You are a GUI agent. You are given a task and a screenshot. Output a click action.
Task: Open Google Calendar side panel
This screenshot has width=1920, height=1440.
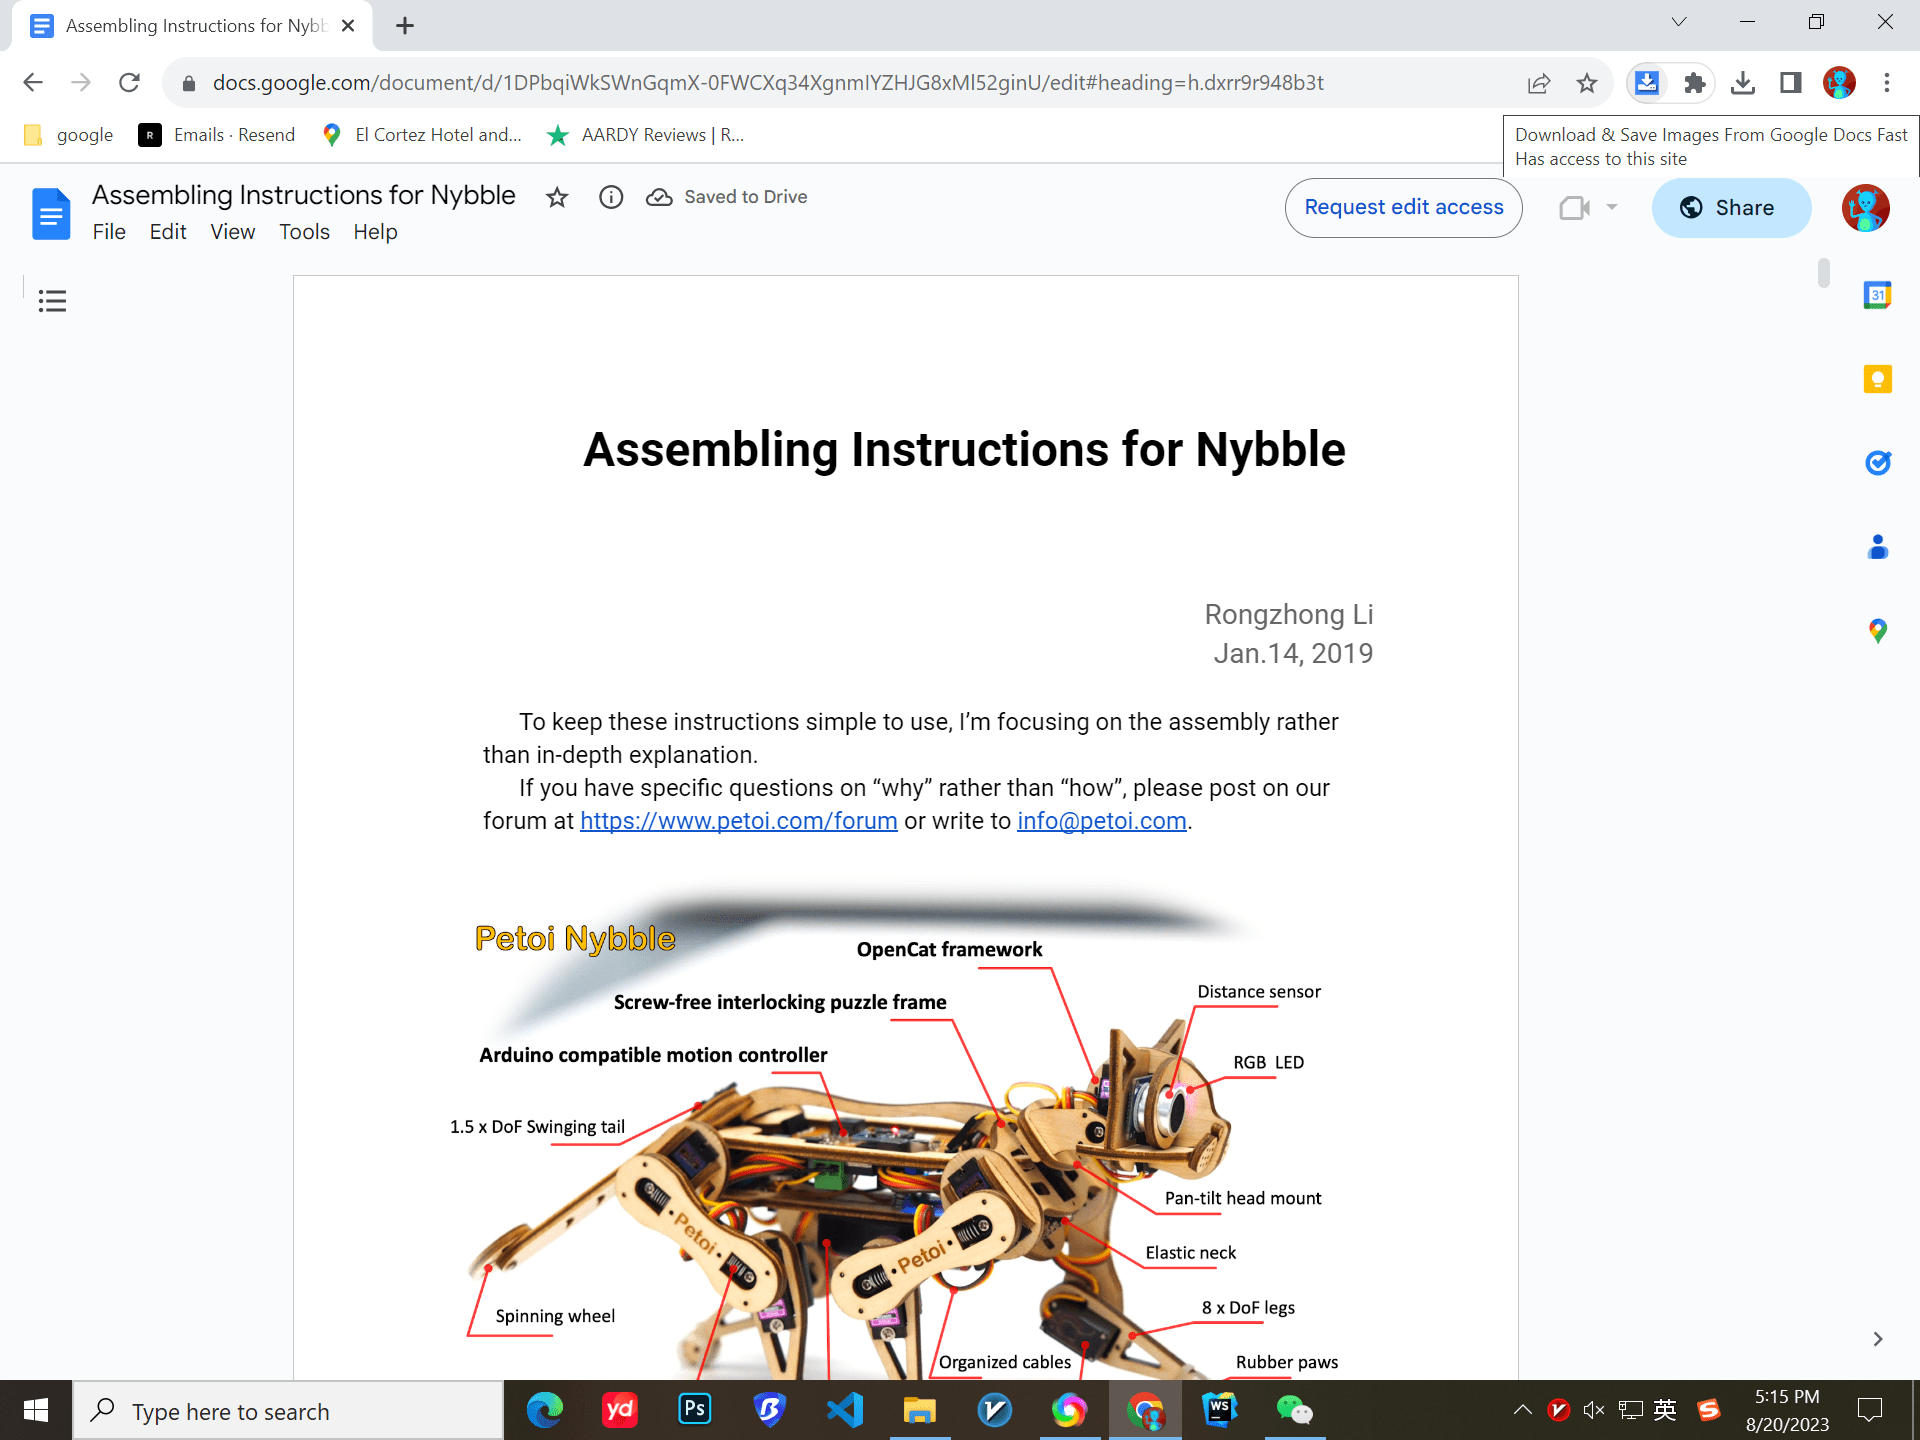point(1877,295)
